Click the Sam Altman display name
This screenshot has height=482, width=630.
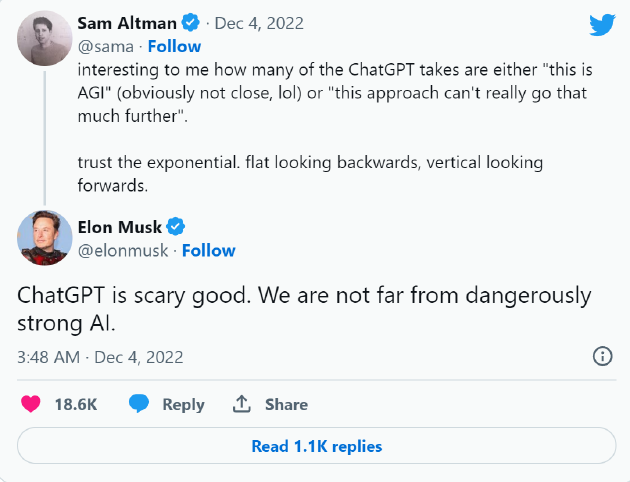tap(128, 23)
